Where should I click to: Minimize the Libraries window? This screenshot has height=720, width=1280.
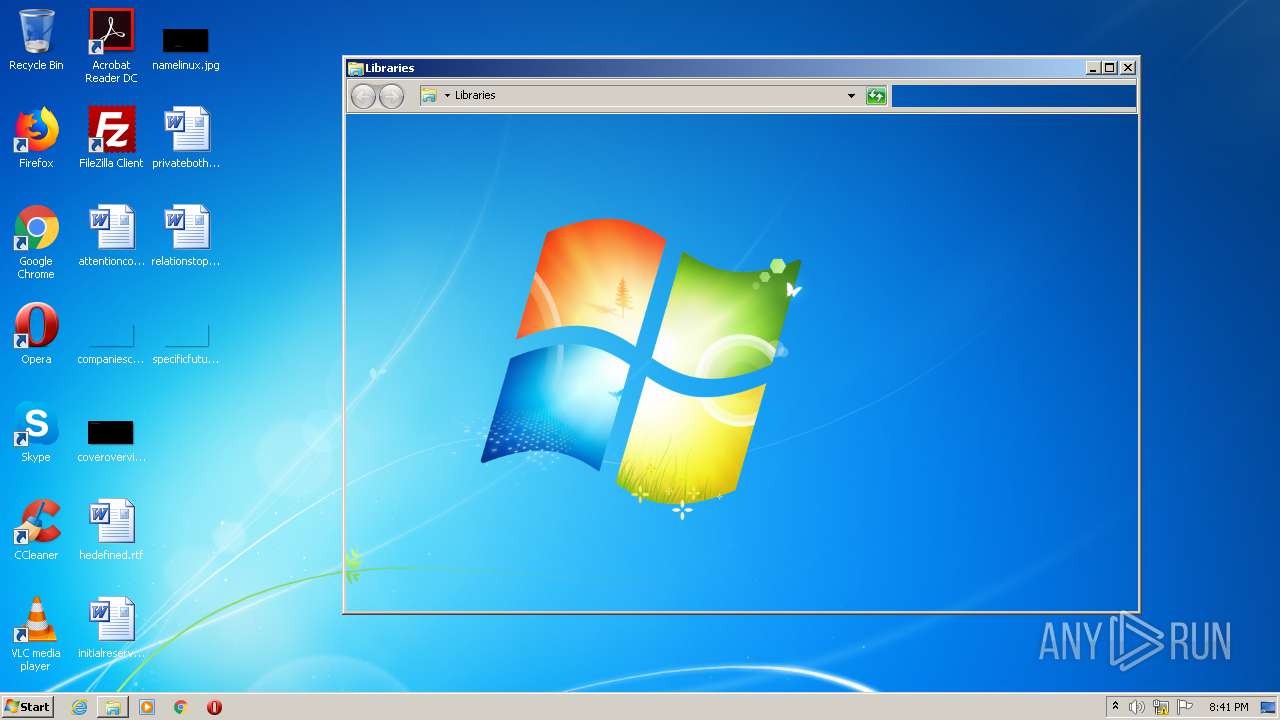[x=1093, y=68]
